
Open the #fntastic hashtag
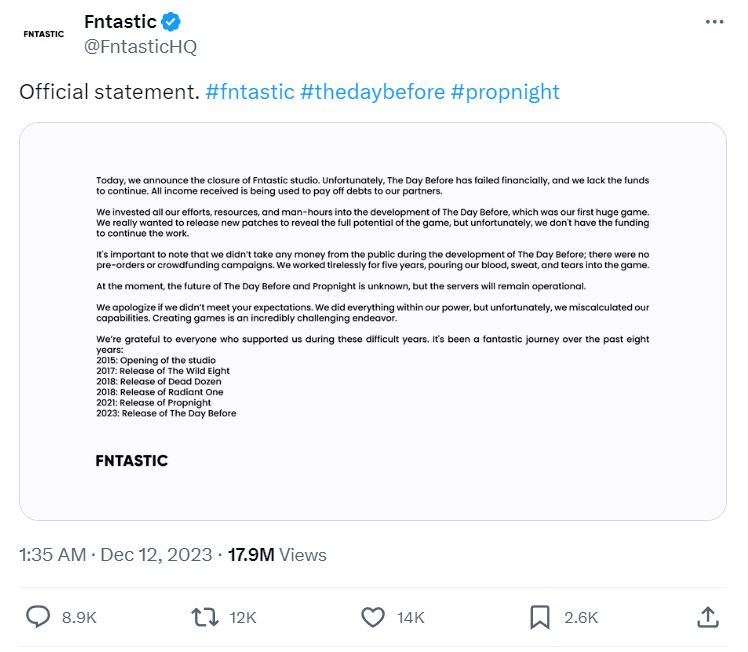(250, 92)
